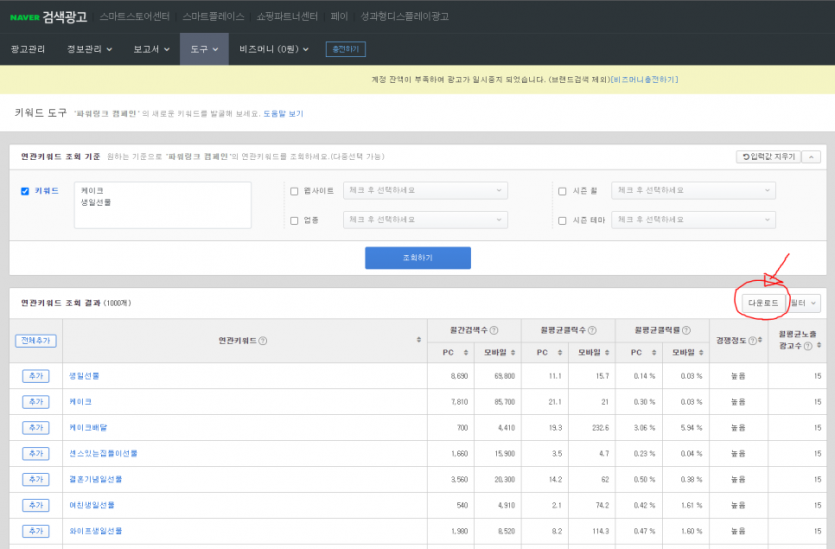Collapse the 연관키워드 조회 기준 panel
Viewport: 835px width, 549px height.
tap(811, 157)
